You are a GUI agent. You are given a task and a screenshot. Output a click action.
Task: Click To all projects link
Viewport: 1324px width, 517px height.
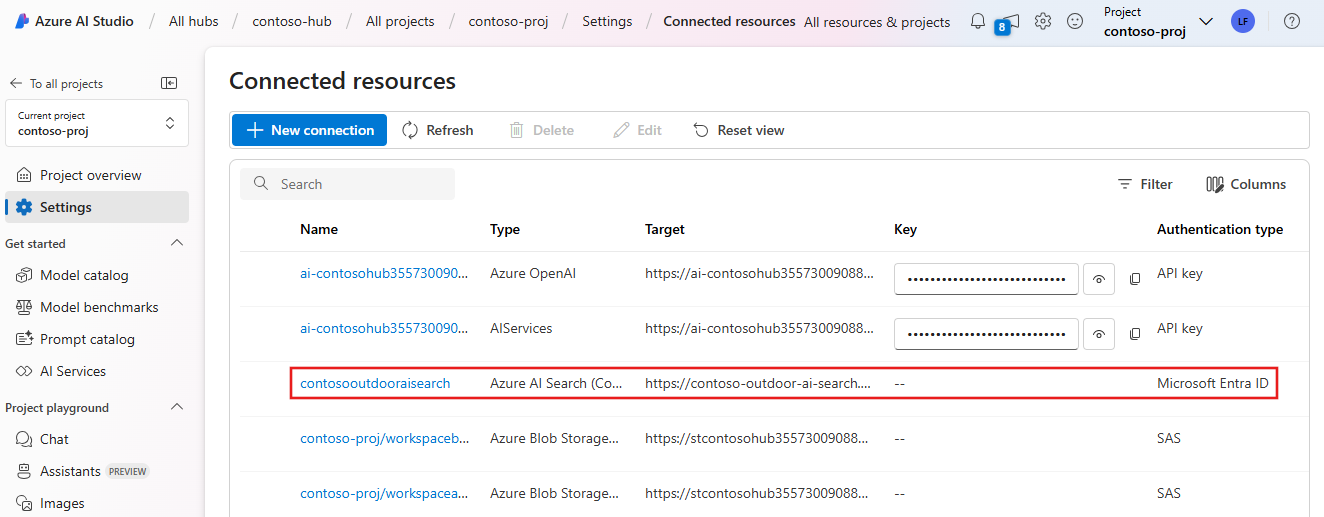(66, 84)
